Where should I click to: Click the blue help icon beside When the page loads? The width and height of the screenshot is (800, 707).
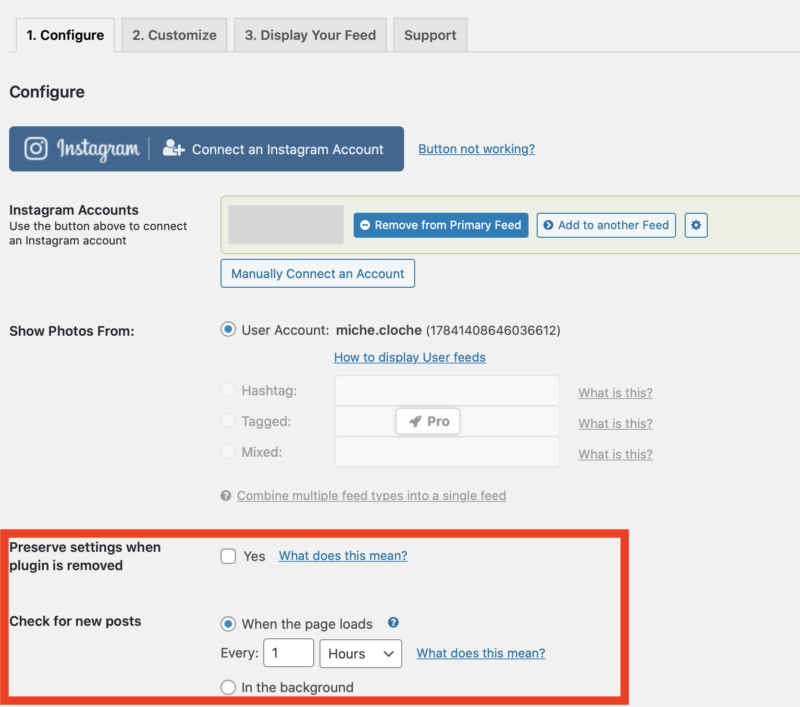click(x=393, y=622)
